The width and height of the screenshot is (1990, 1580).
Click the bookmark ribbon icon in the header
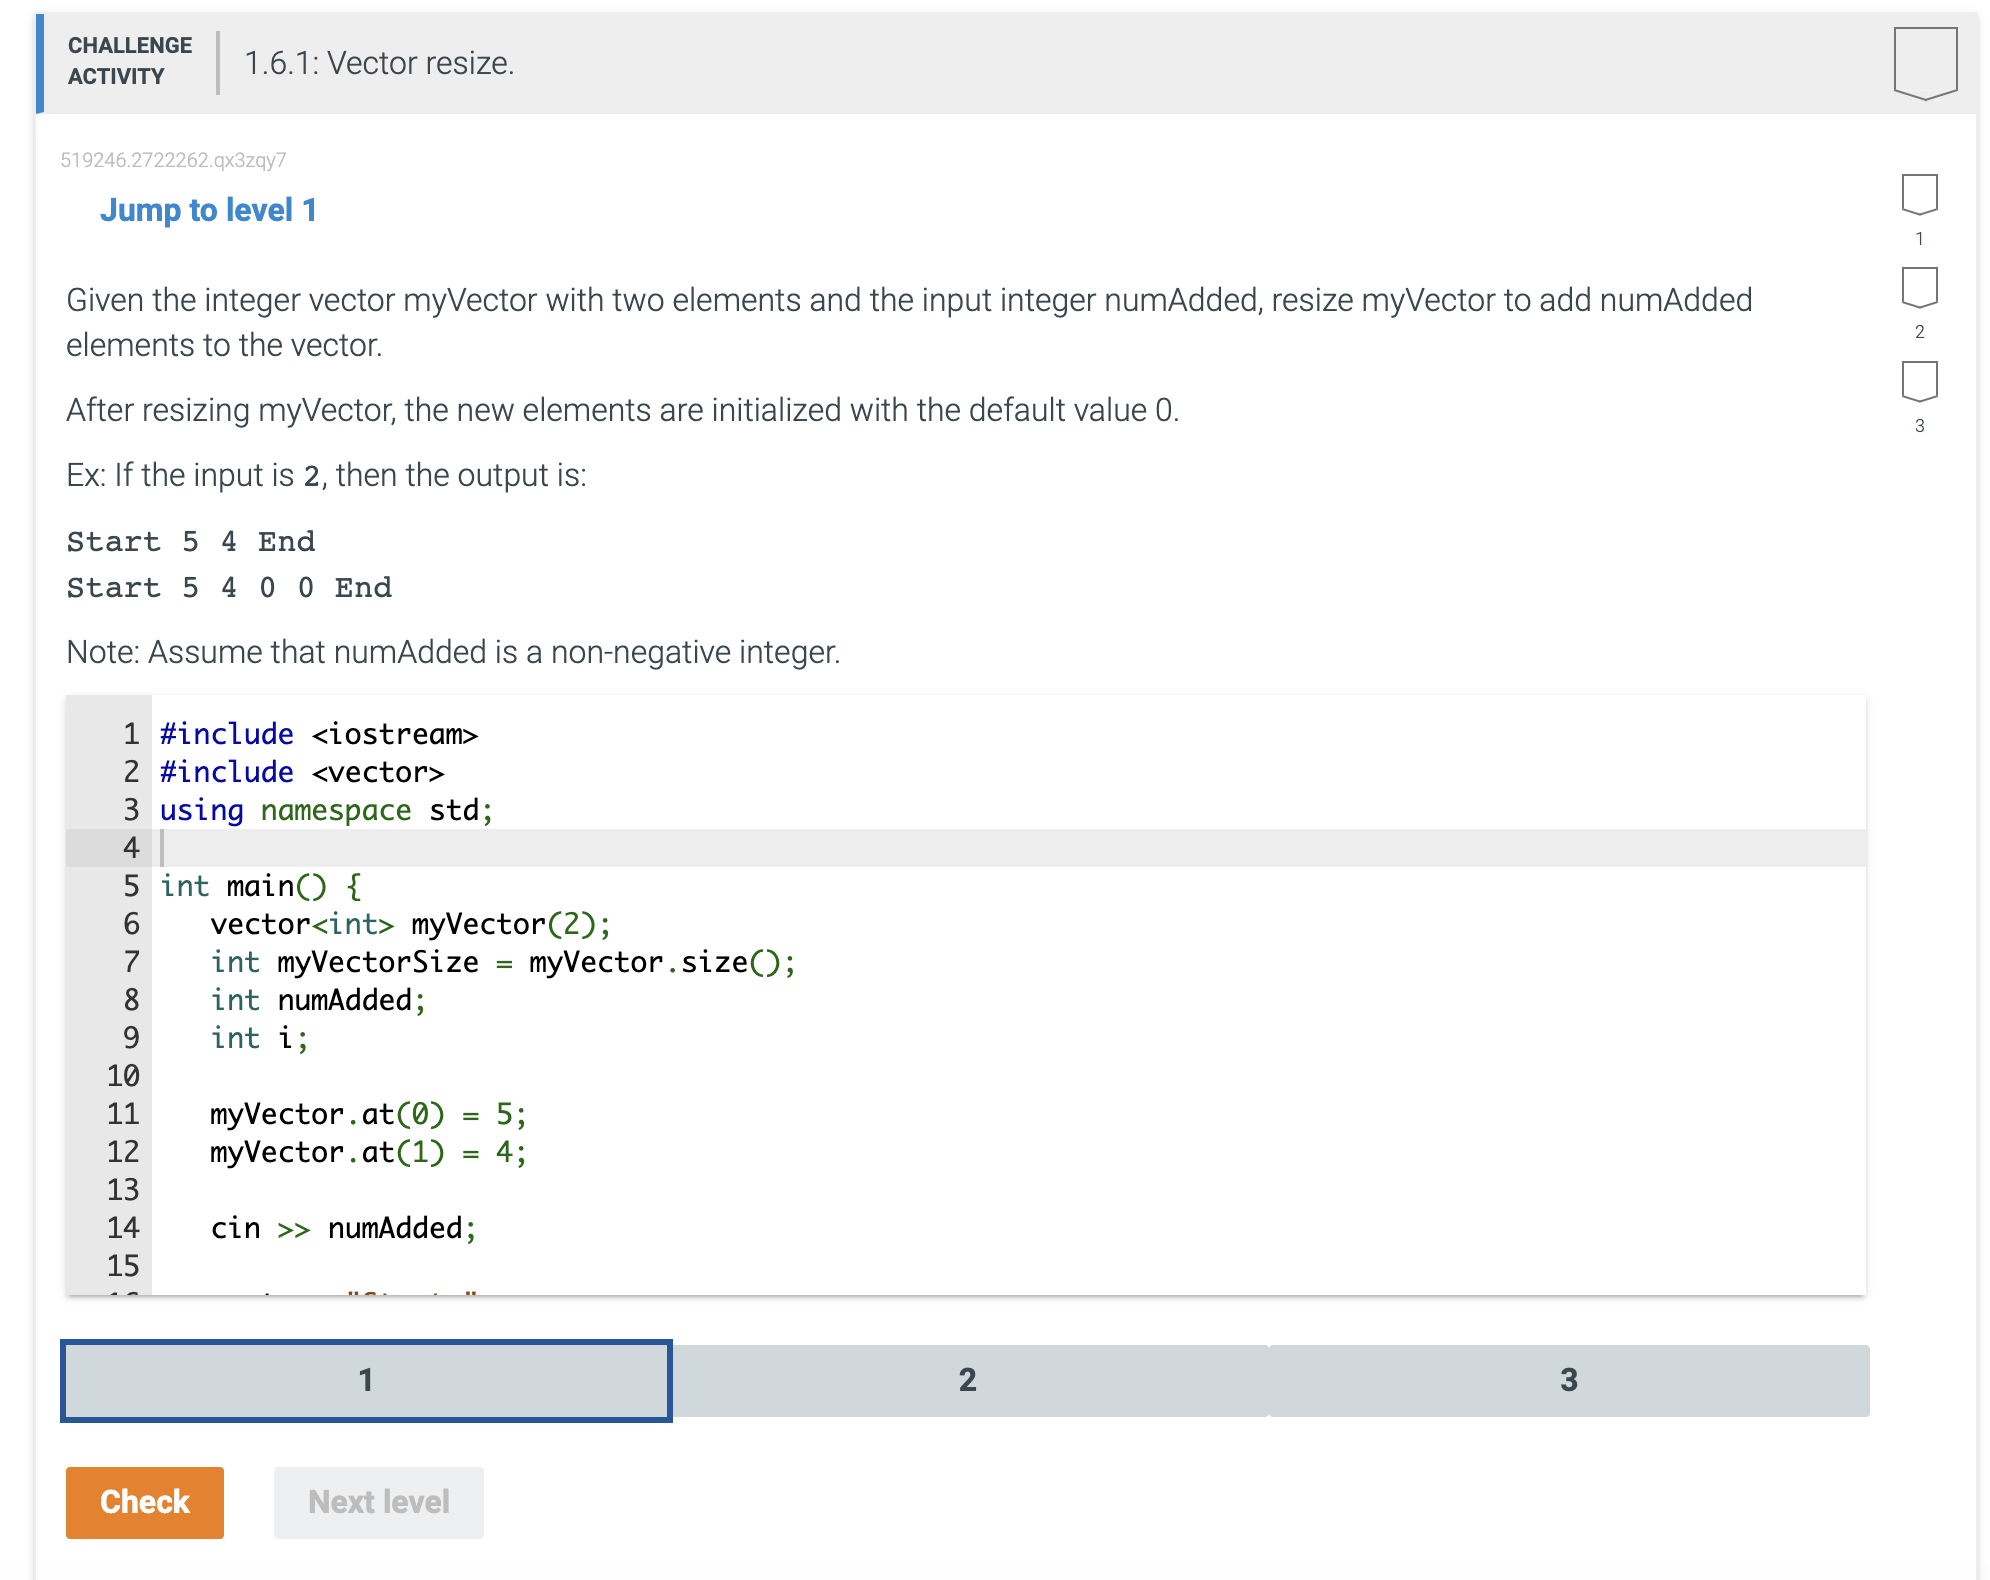pos(1927,63)
